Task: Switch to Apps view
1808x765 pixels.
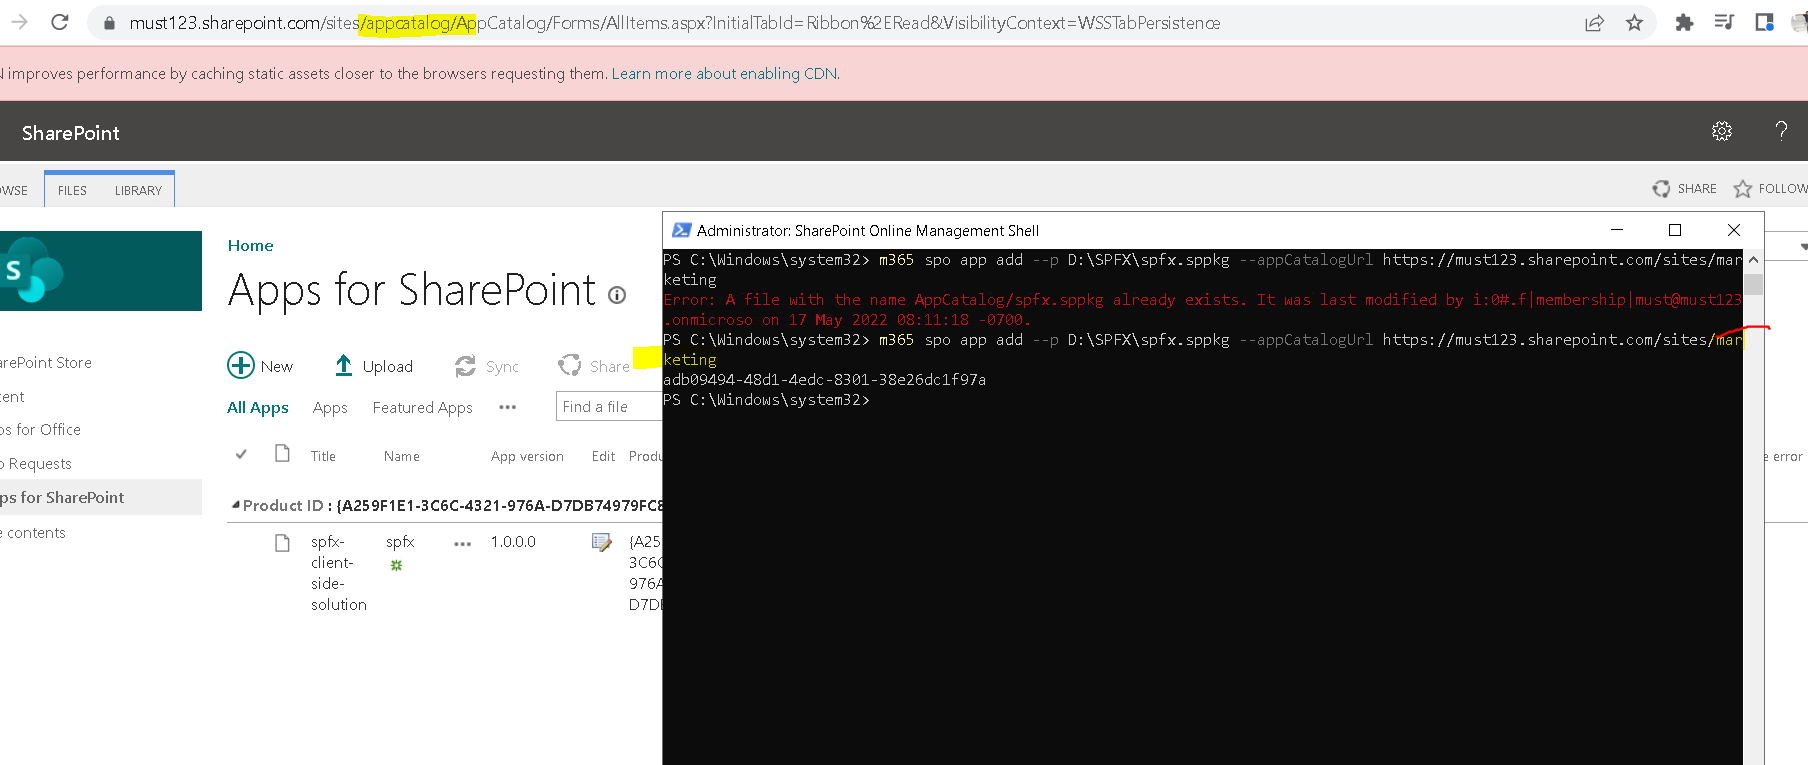Action: coord(330,407)
